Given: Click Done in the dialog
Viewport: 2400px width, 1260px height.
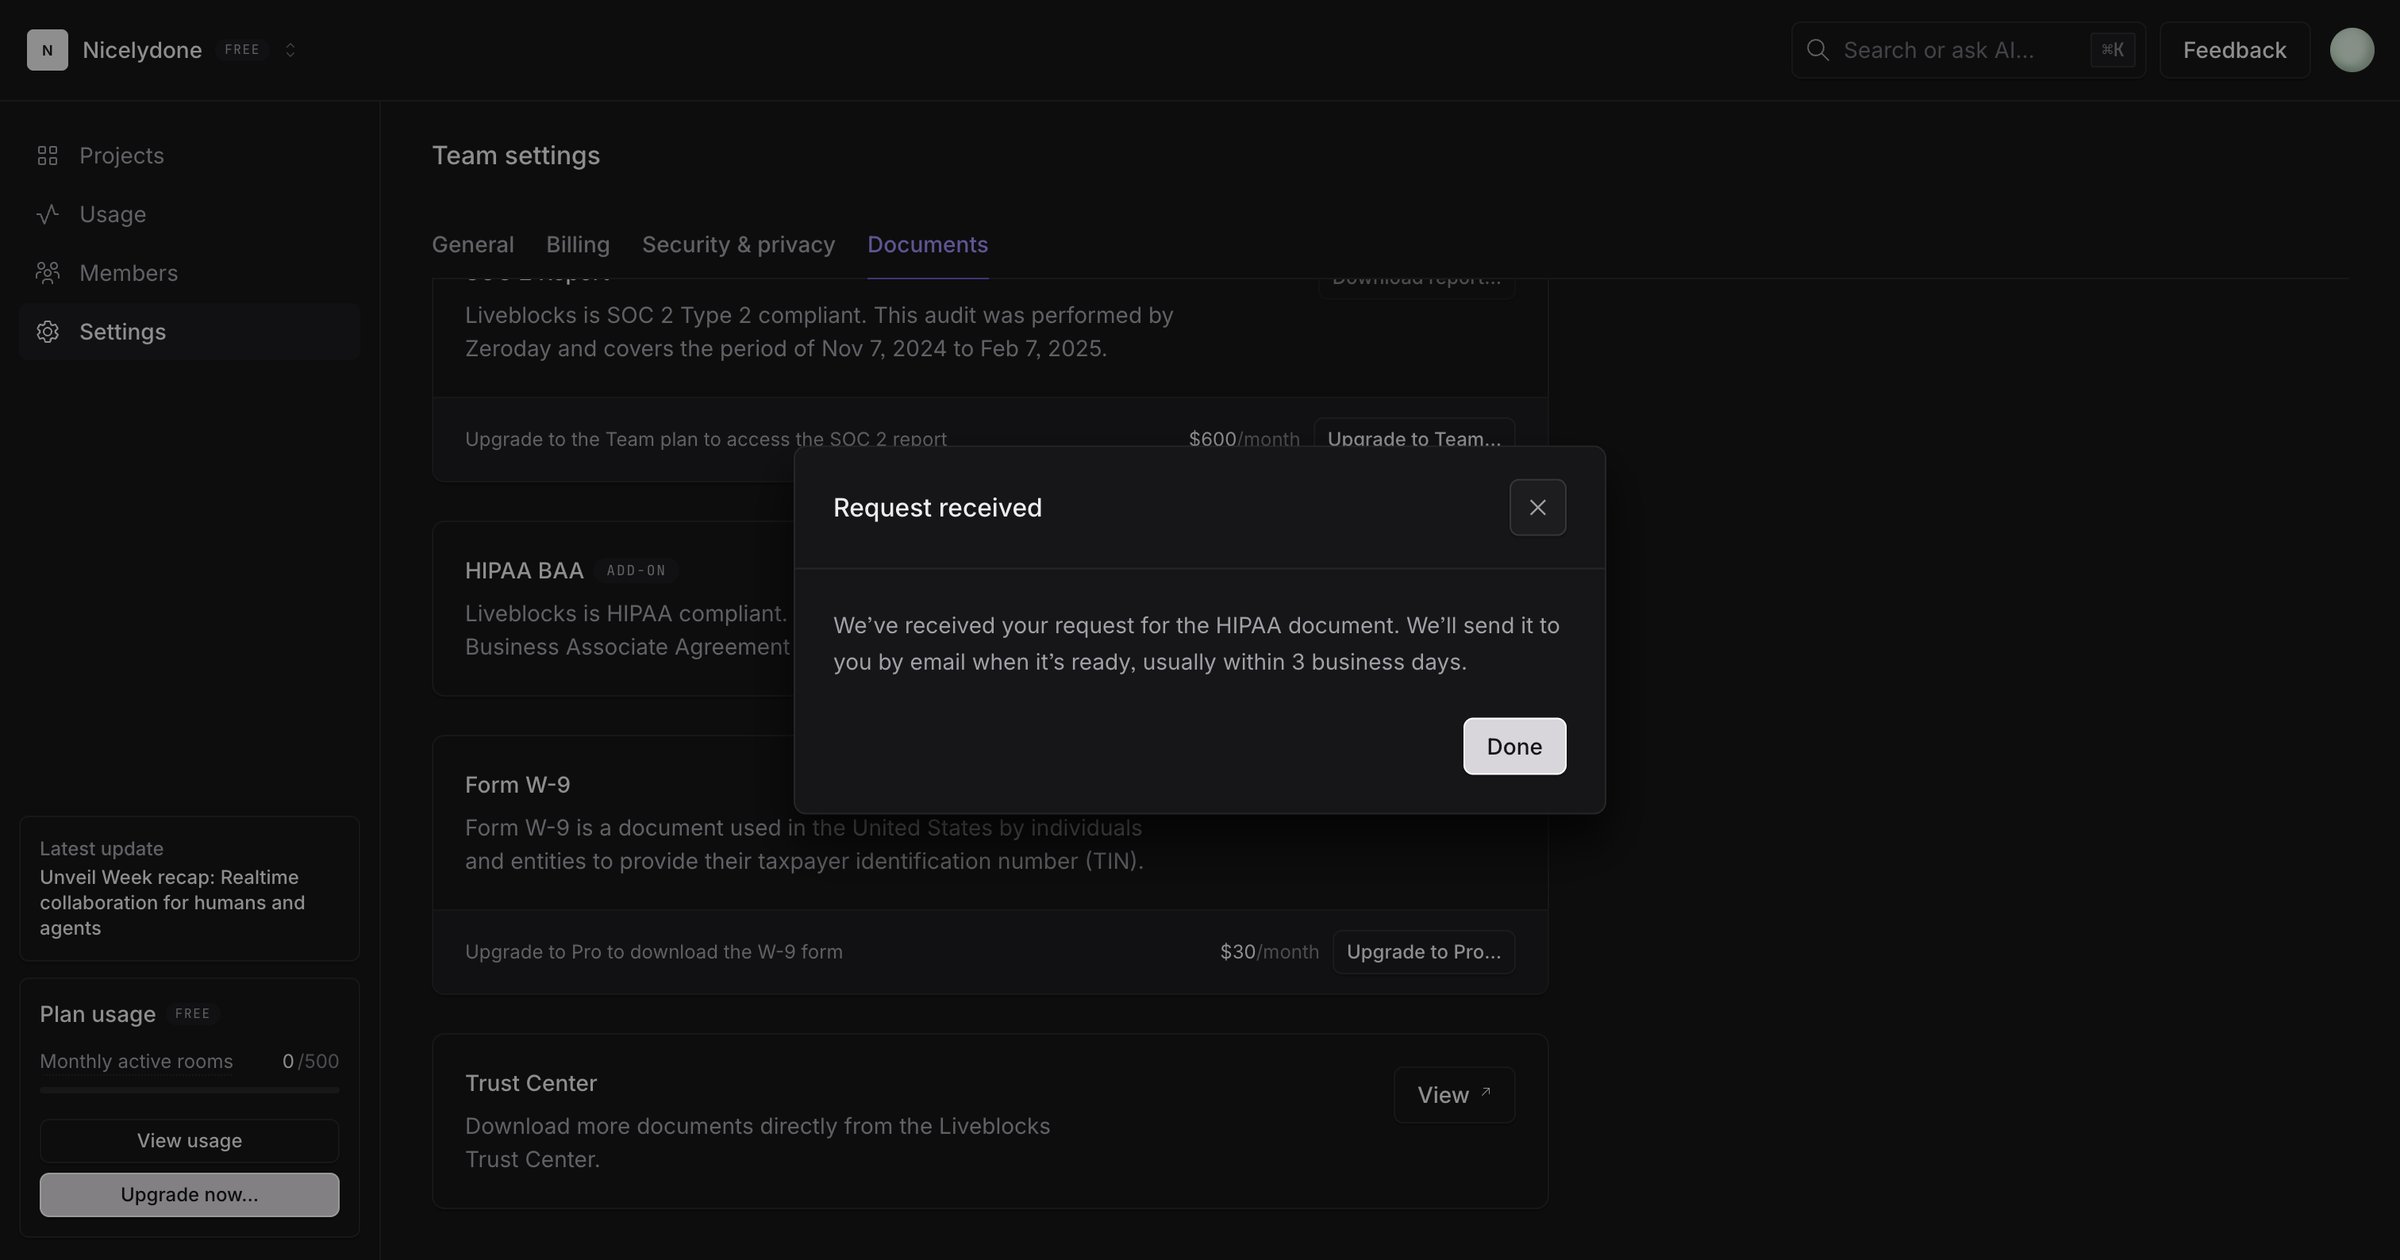Looking at the screenshot, I should coord(1514,746).
